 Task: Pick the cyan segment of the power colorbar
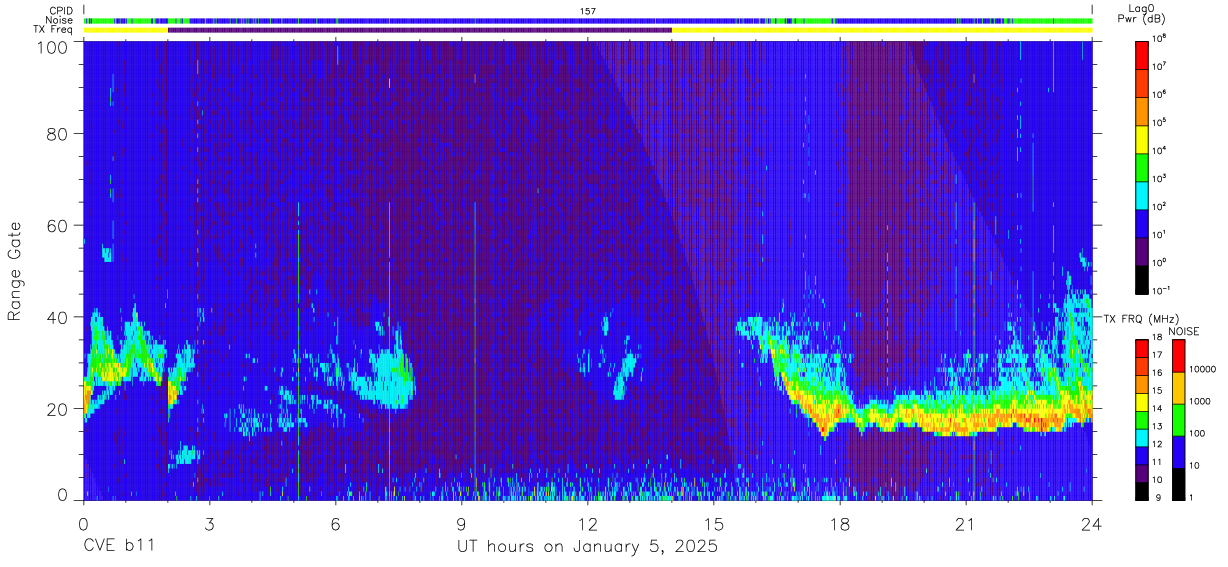pyautogui.click(x=1141, y=193)
